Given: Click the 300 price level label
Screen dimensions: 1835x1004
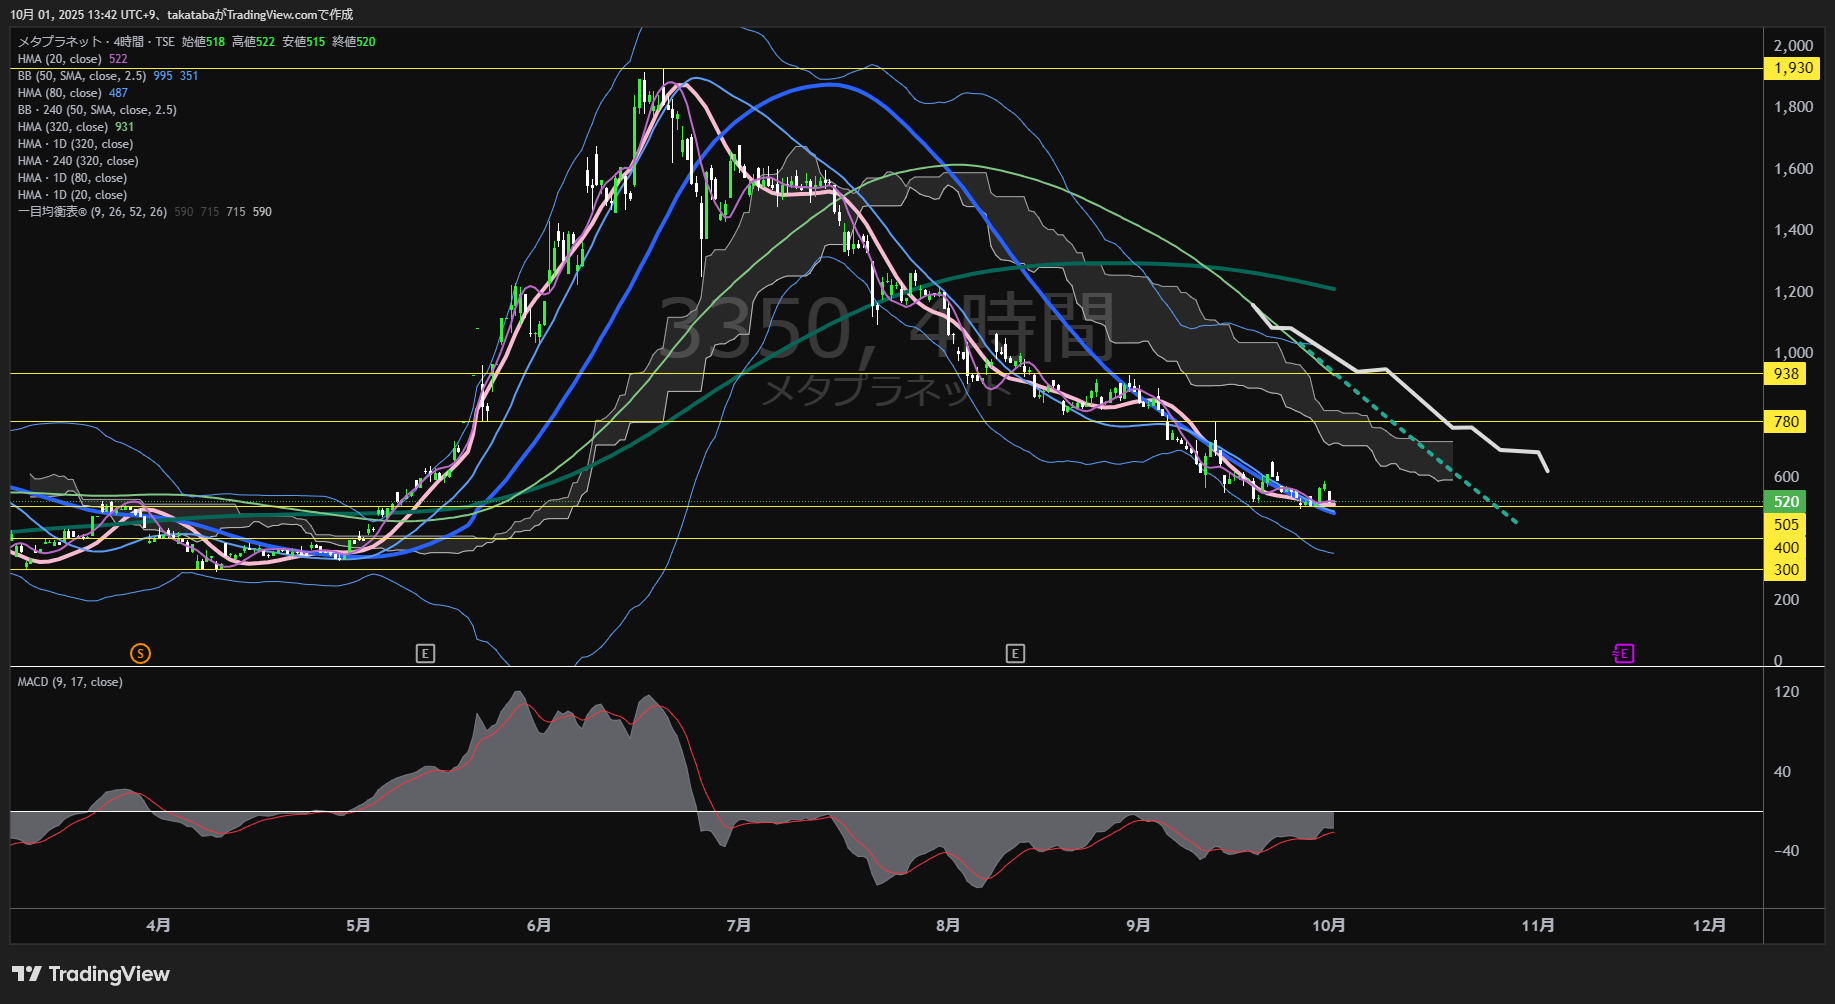Looking at the screenshot, I should pyautogui.click(x=1786, y=570).
